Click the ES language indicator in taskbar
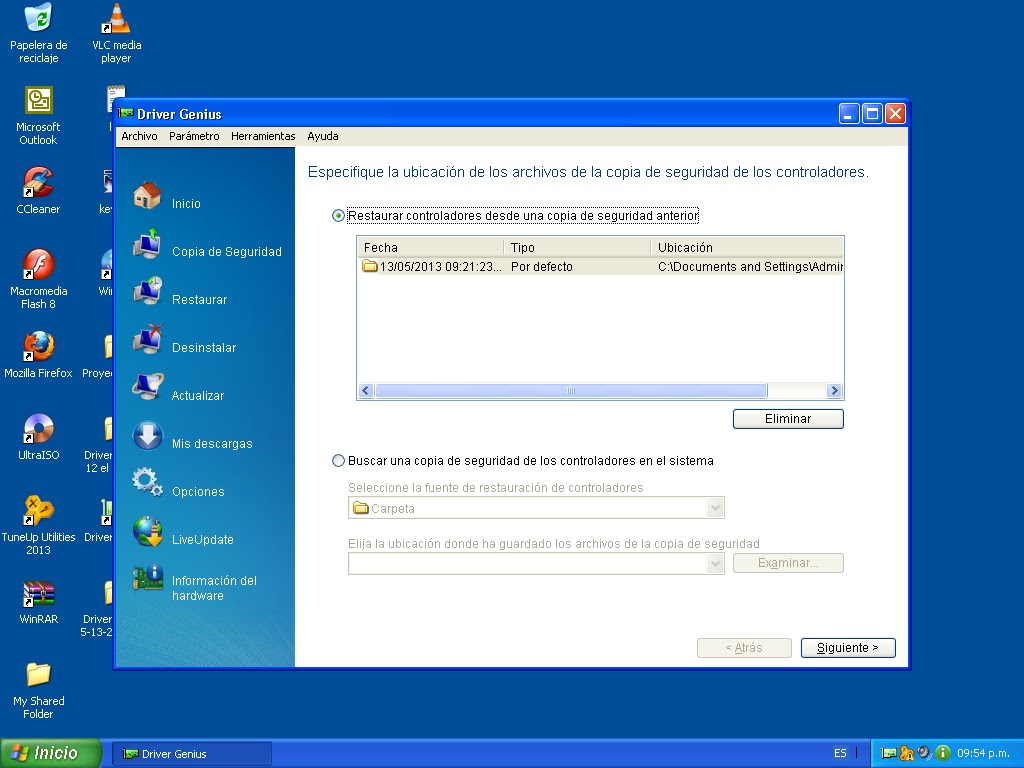The image size is (1024, 768). point(840,753)
